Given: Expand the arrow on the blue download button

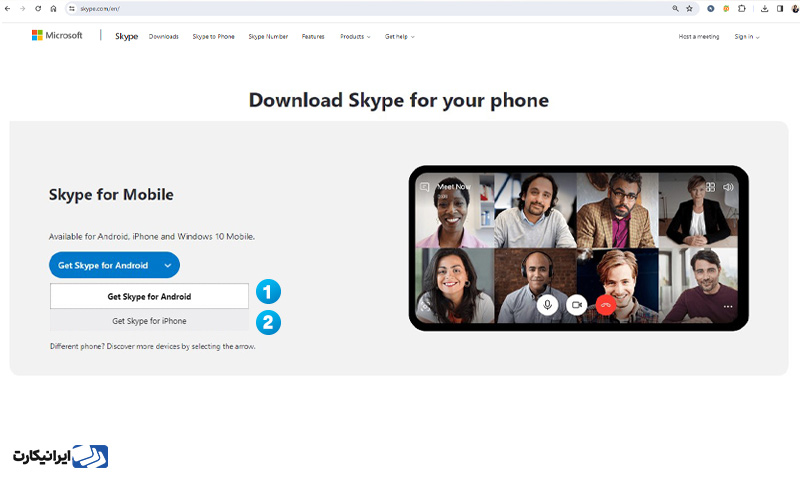Looking at the screenshot, I should tap(168, 265).
